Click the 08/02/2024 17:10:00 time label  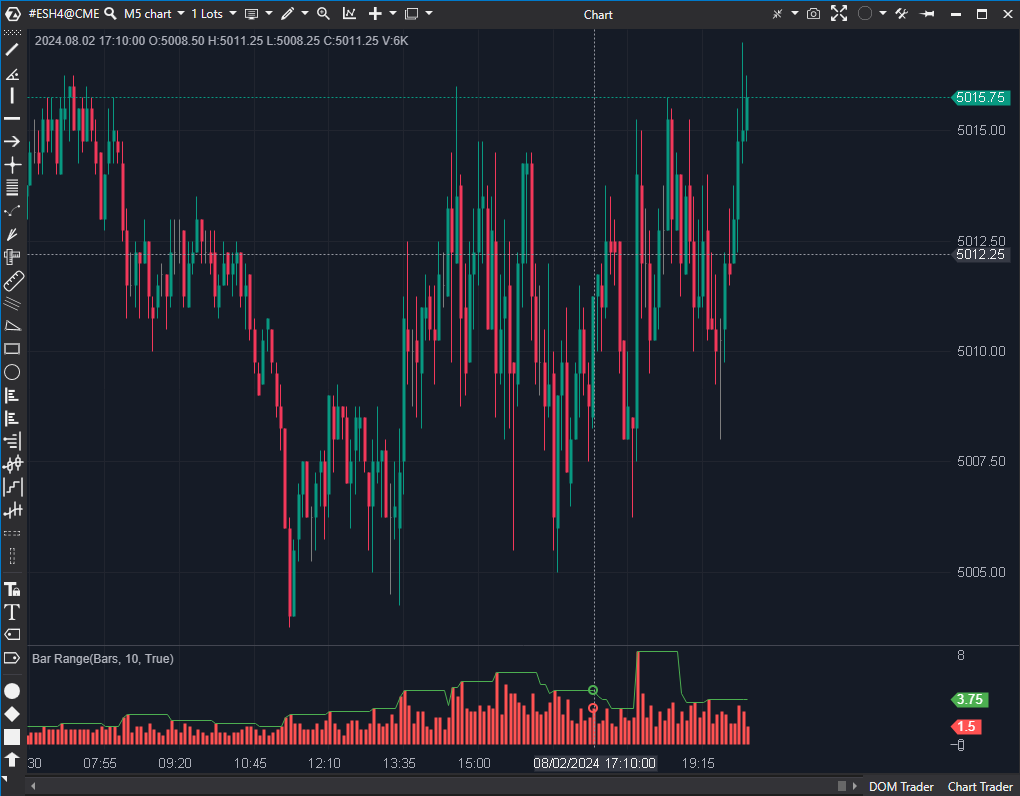point(594,763)
